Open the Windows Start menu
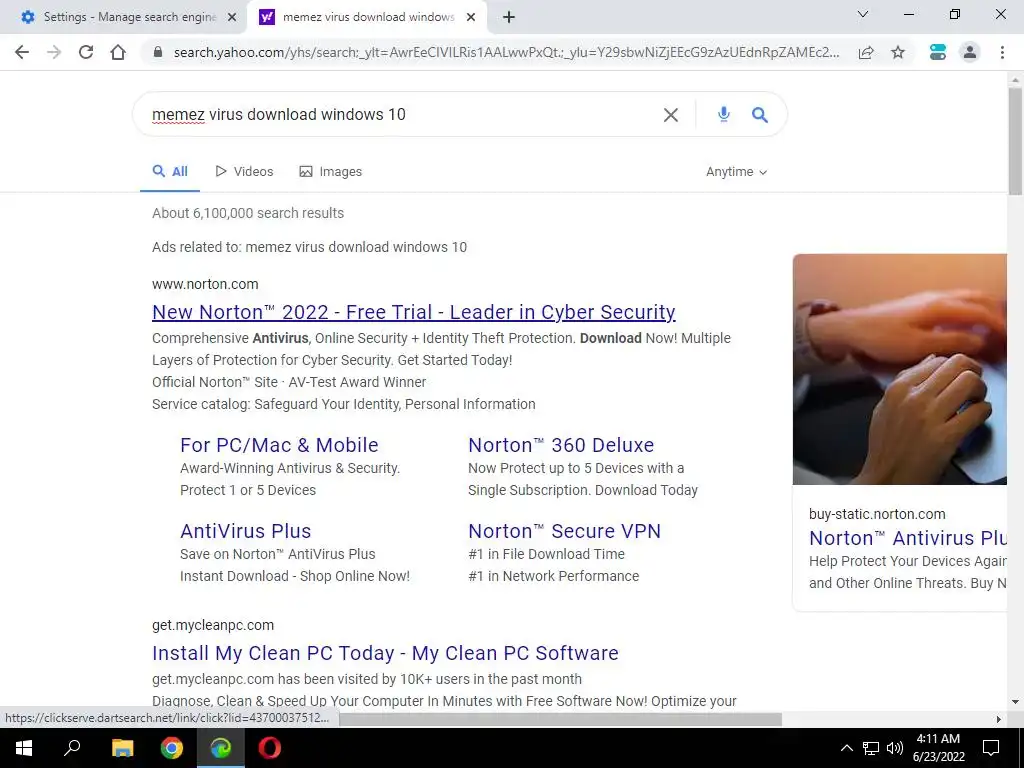This screenshot has height=768, width=1024. (x=24, y=748)
